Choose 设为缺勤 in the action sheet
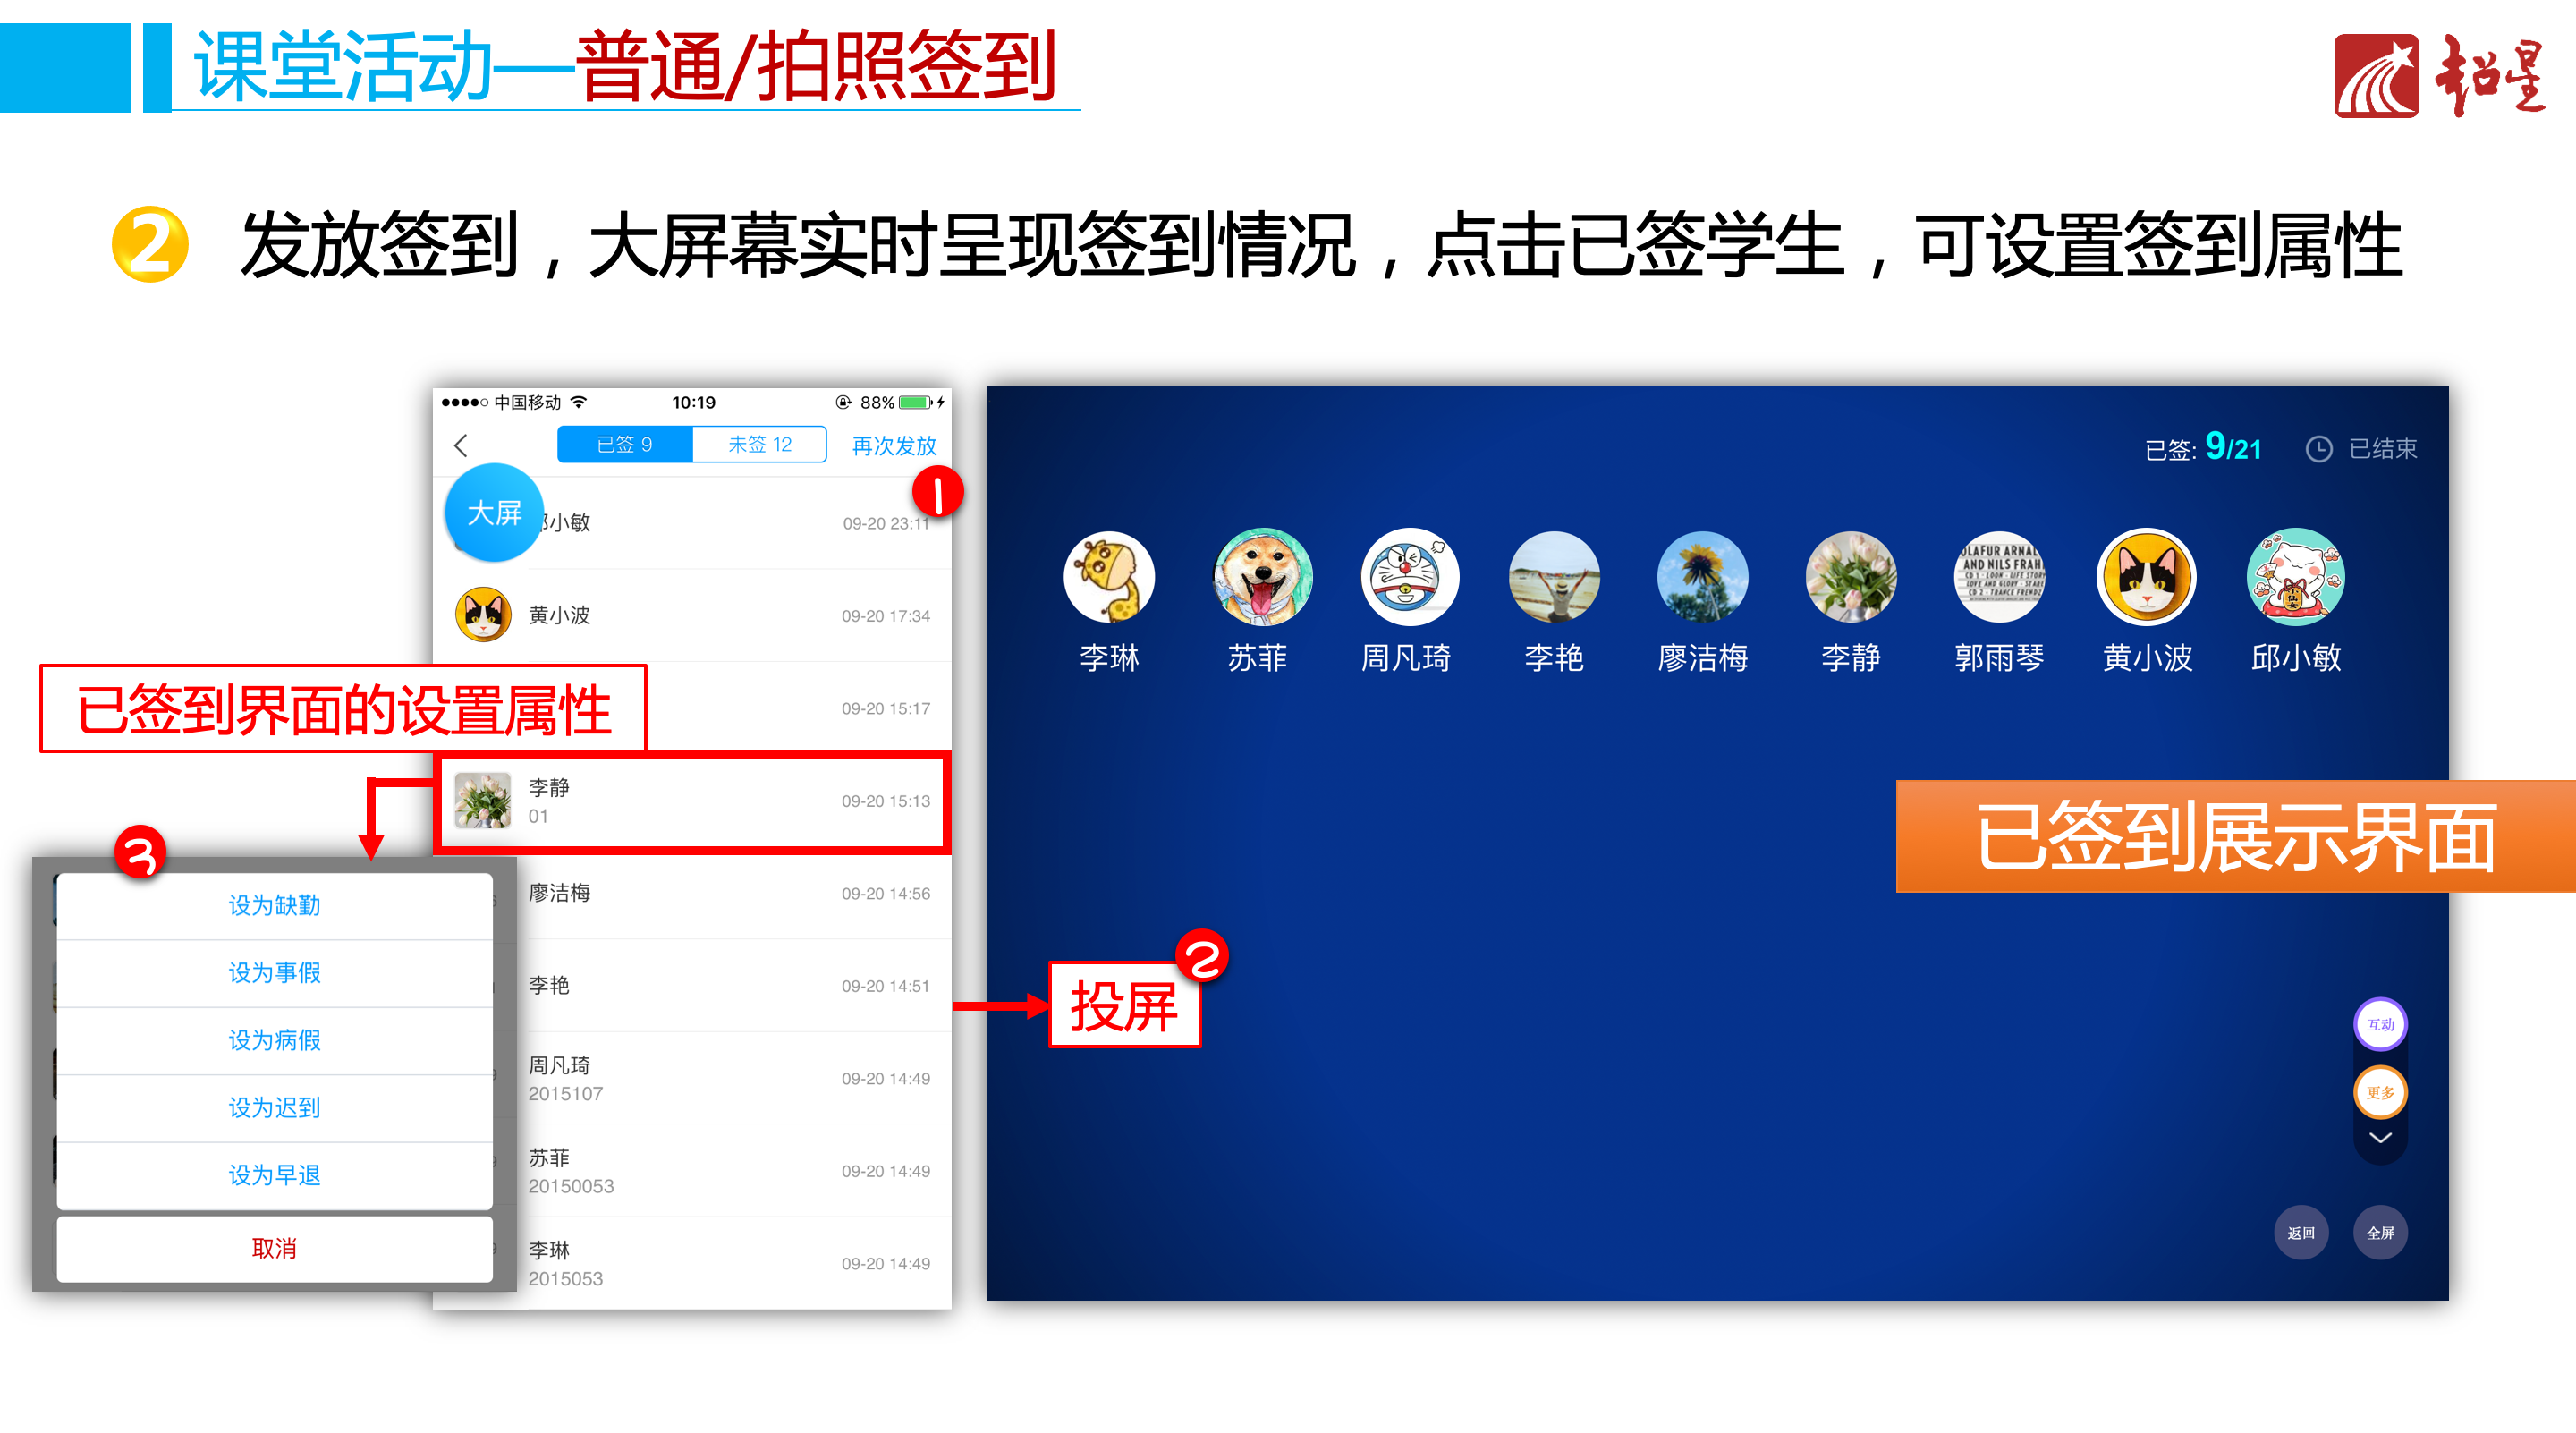Viewport: 2576px width, 1433px height. click(275, 905)
